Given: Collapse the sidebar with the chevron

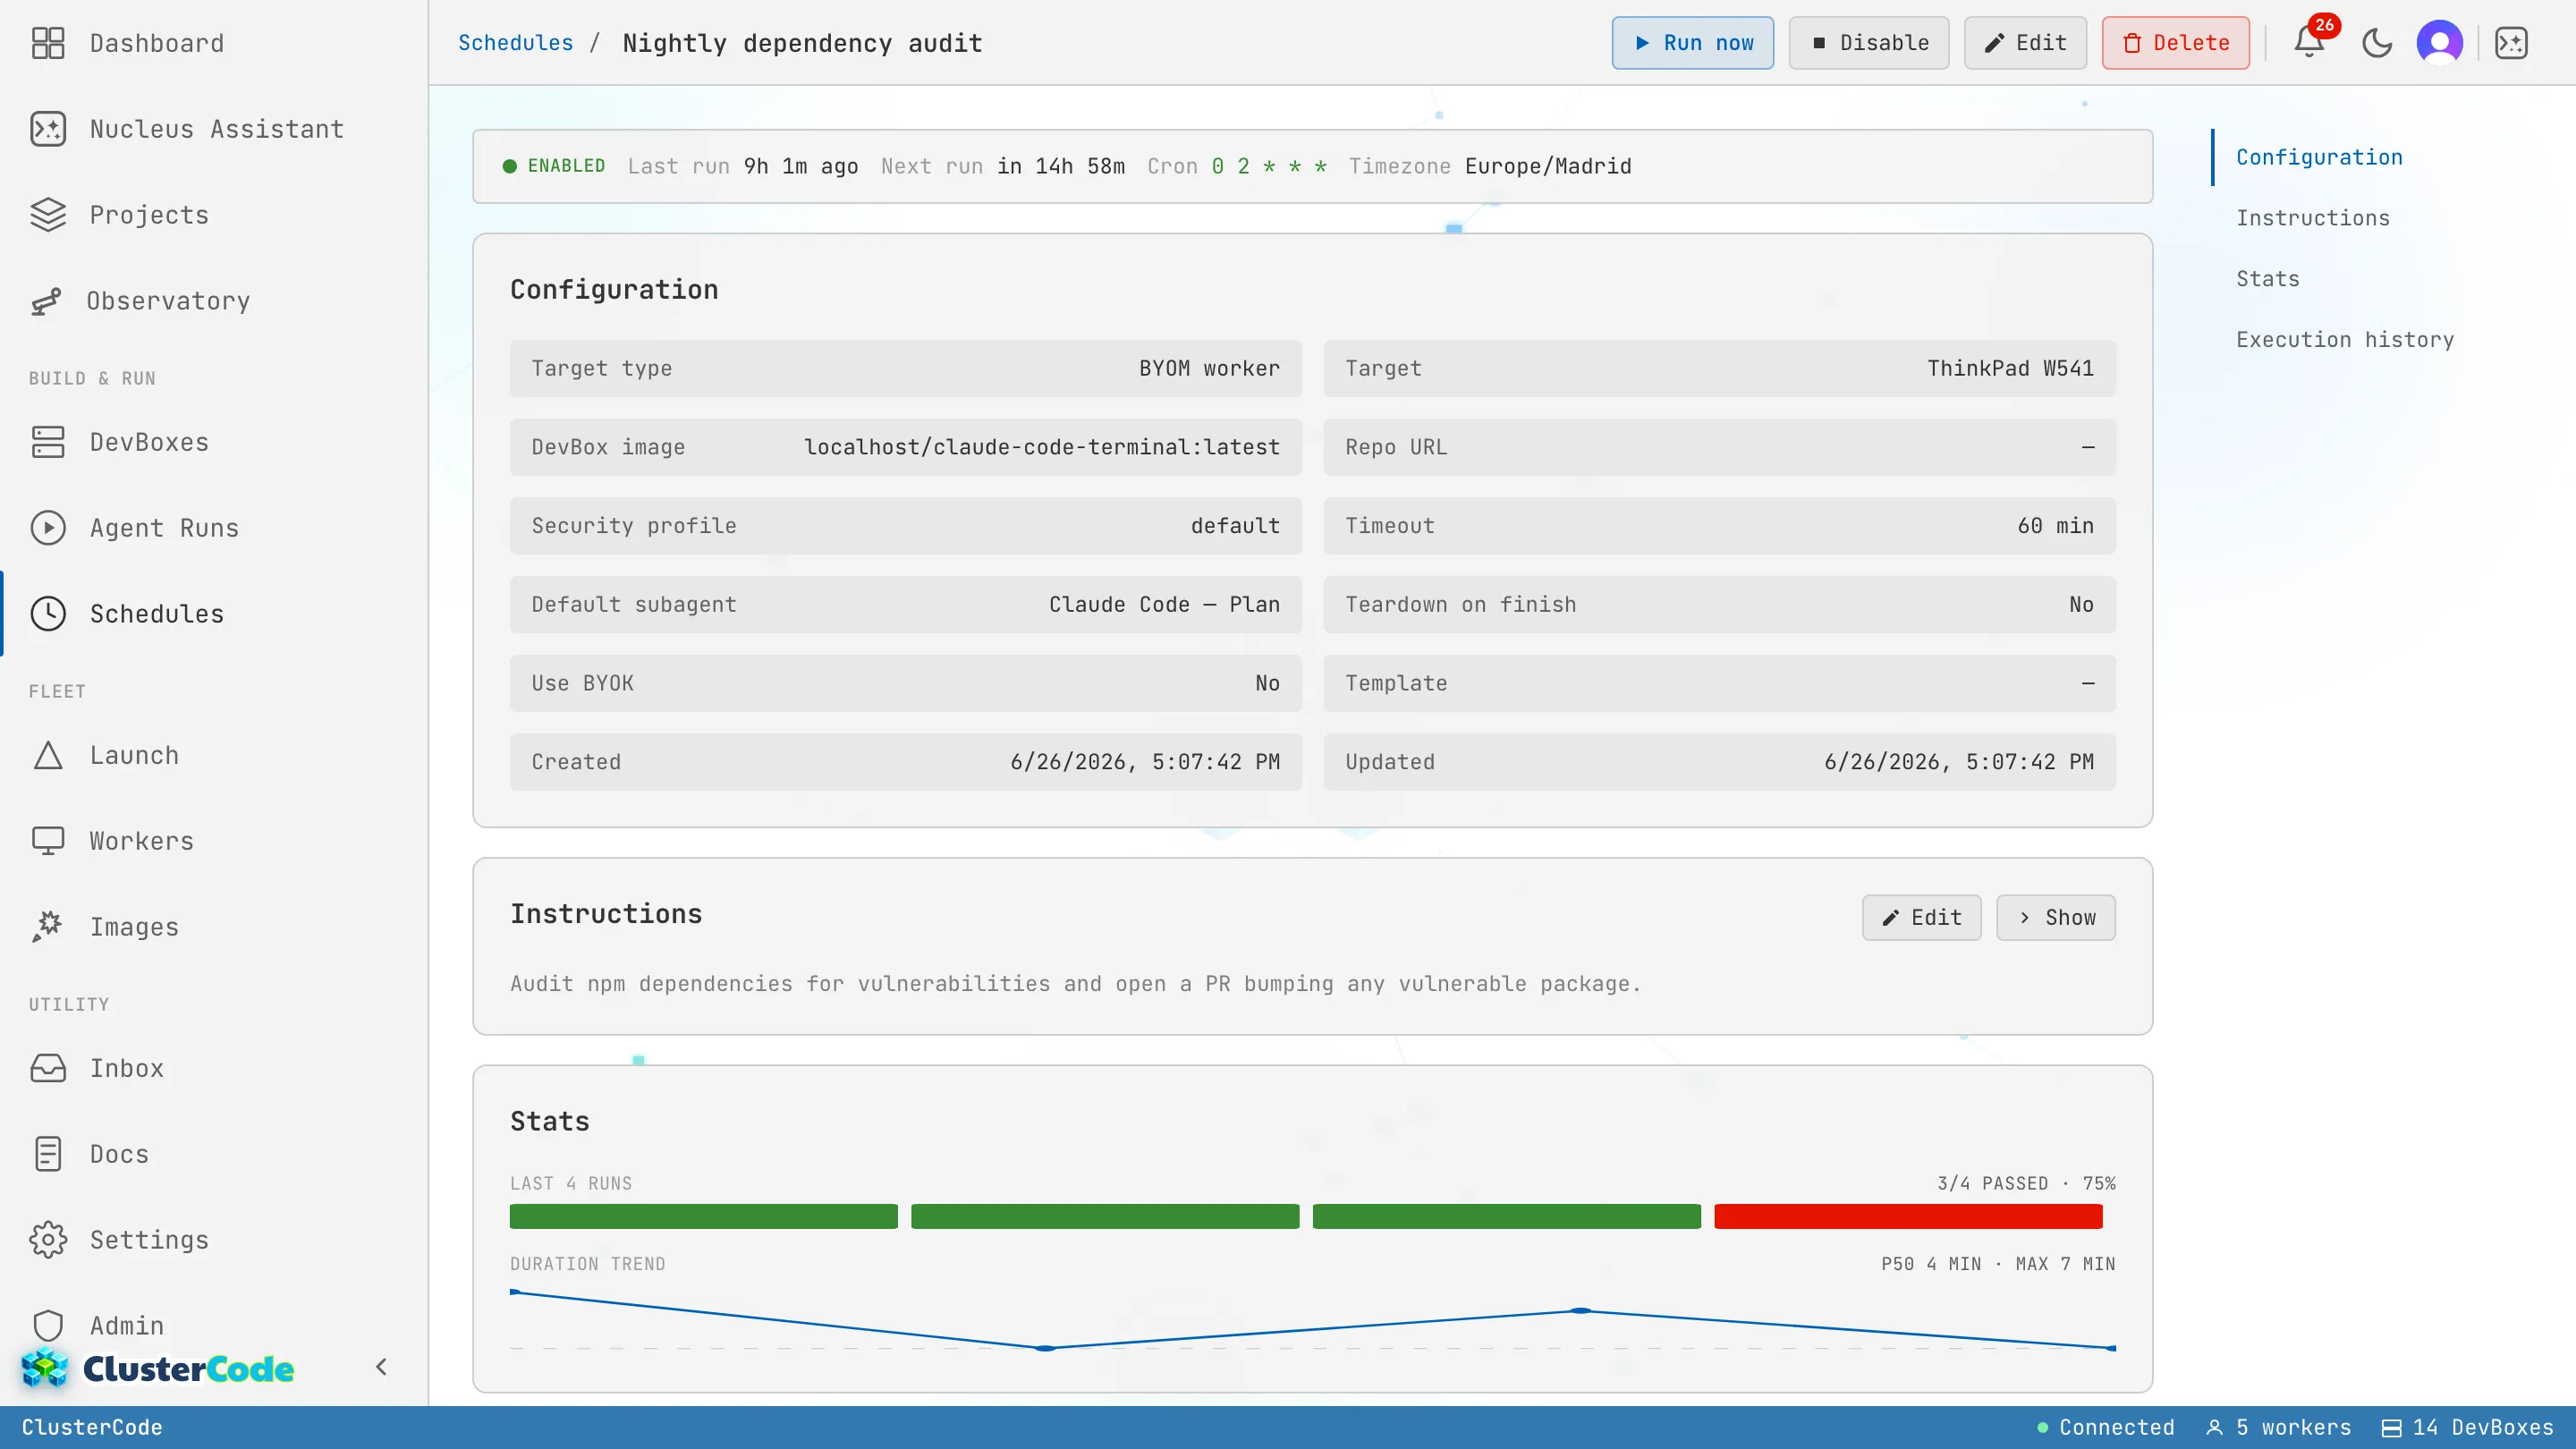Looking at the screenshot, I should [x=381, y=1367].
